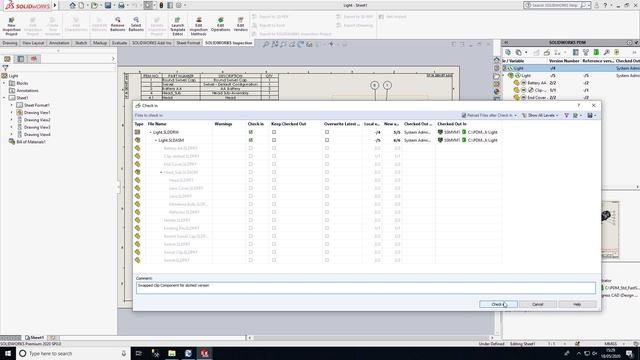Viewport: 640px width, 360px height.
Task: Click Windows Start button
Action: tap(8, 353)
